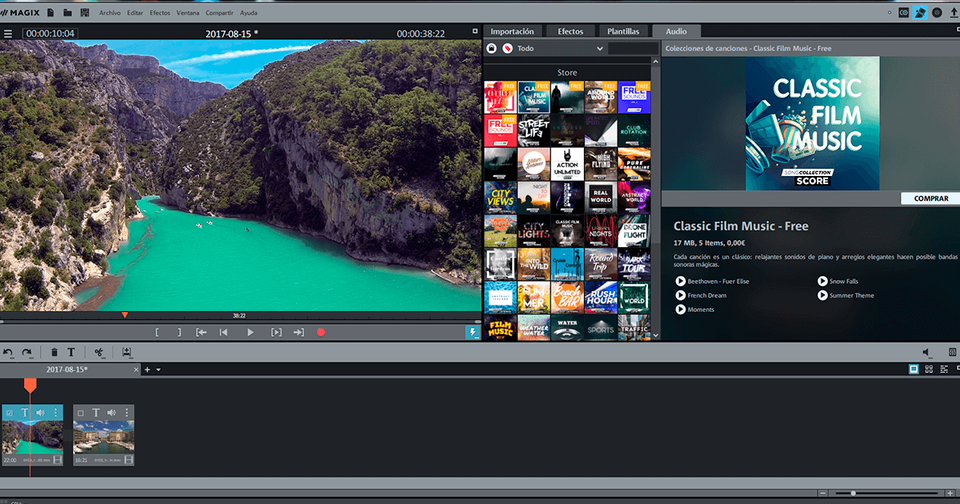Click the timeline zoom slider handle

(x=853, y=493)
